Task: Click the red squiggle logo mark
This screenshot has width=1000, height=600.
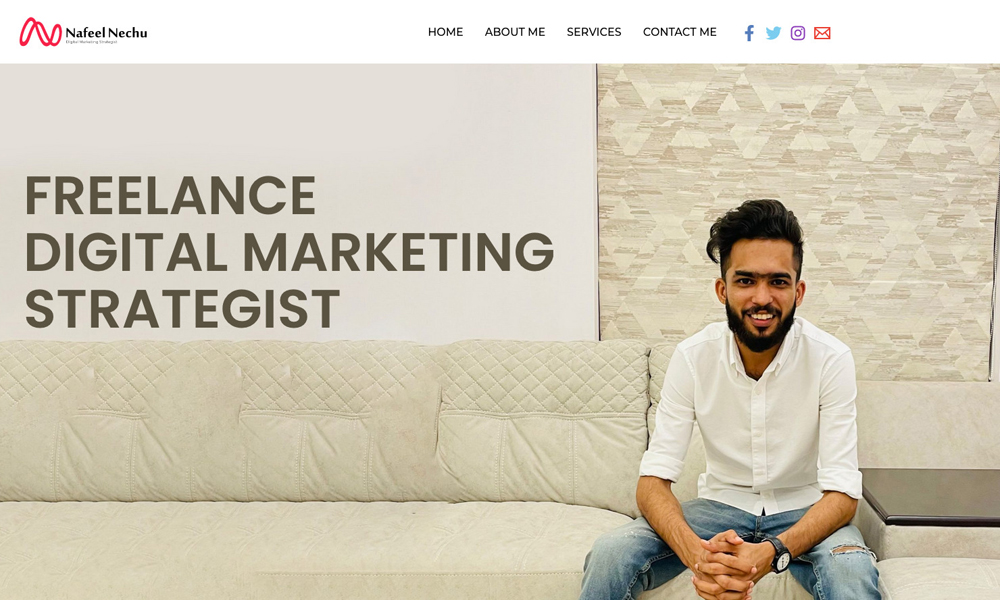Action: (x=40, y=32)
